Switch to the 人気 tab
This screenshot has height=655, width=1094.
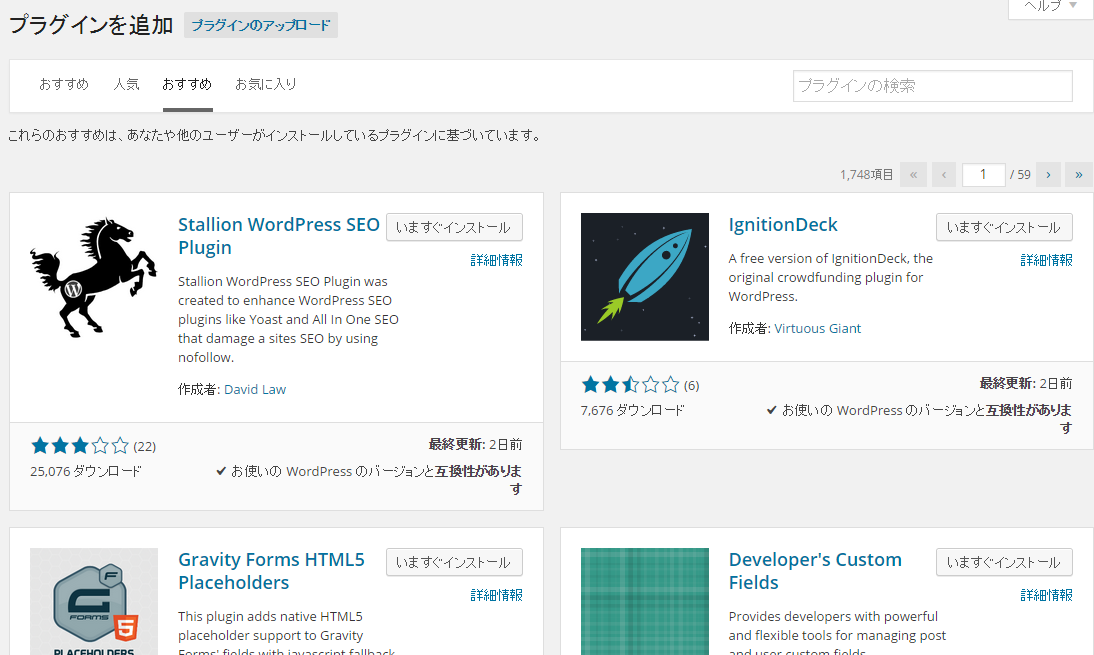126,84
